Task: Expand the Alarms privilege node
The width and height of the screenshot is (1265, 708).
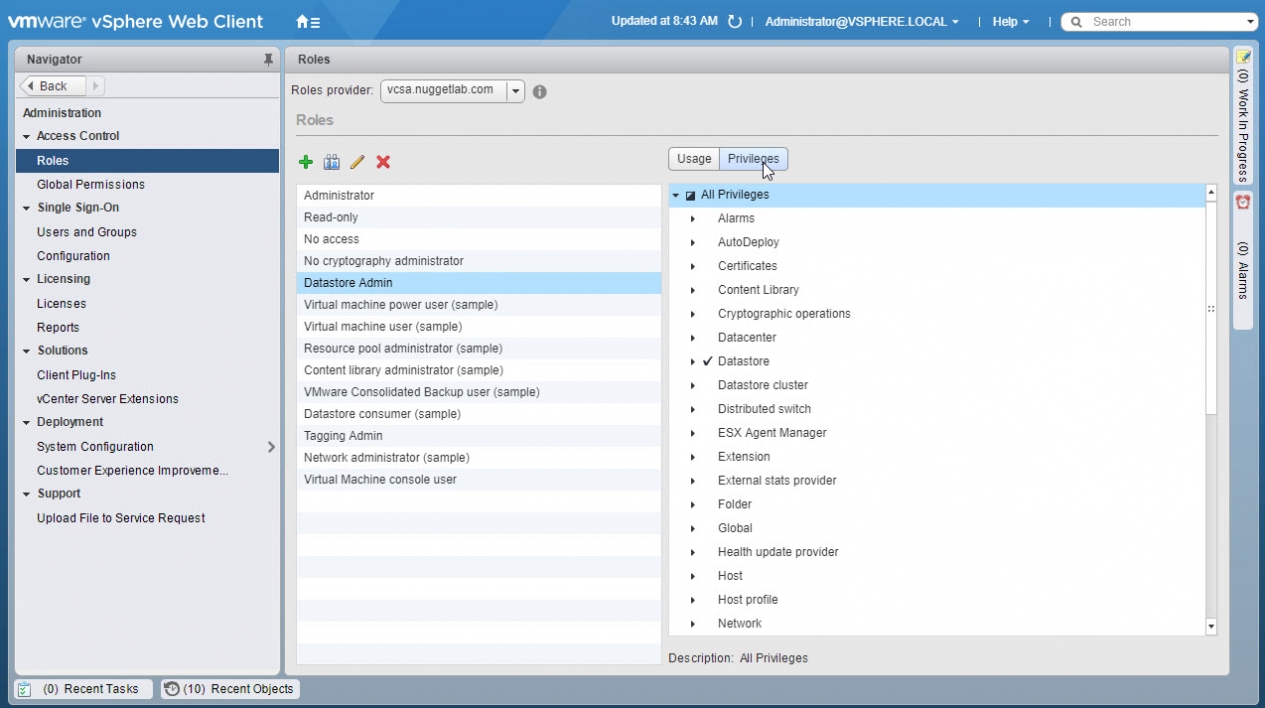Action: pos(693,219)
